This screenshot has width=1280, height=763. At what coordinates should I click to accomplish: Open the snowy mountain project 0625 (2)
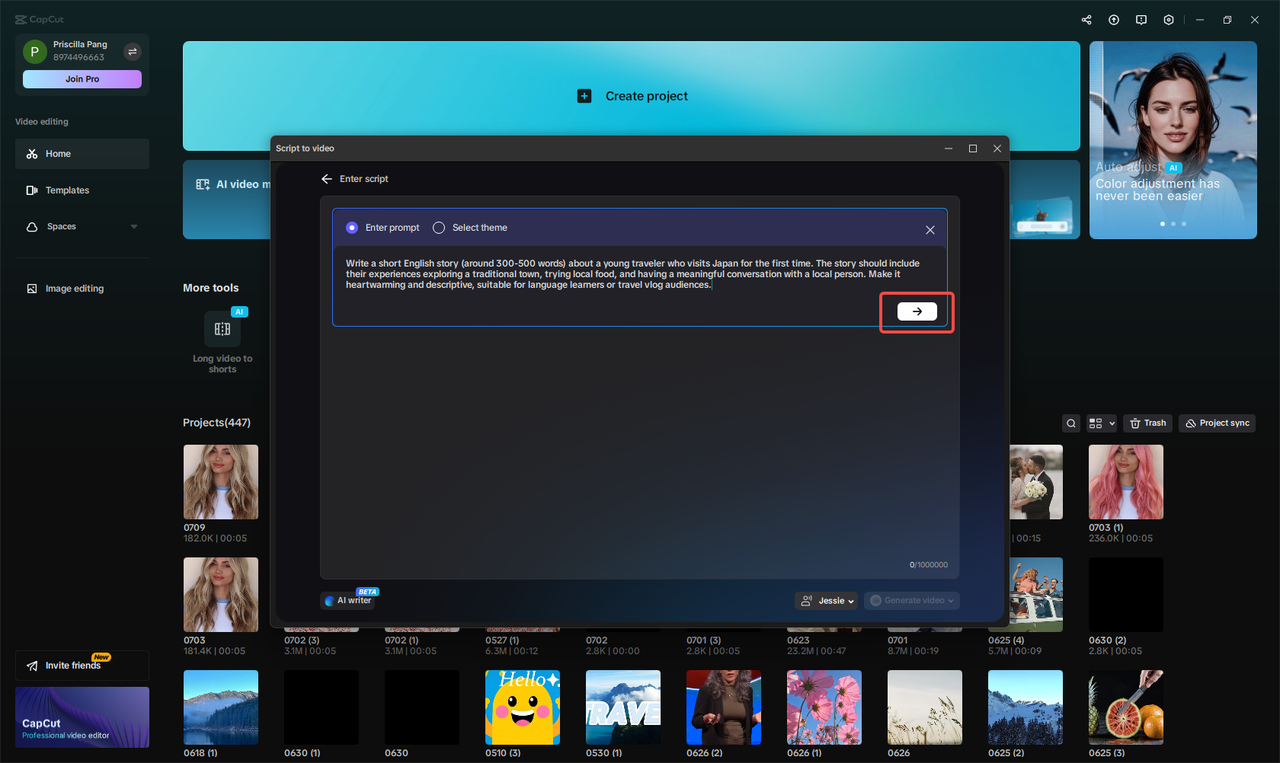(x=1025, y=707)
